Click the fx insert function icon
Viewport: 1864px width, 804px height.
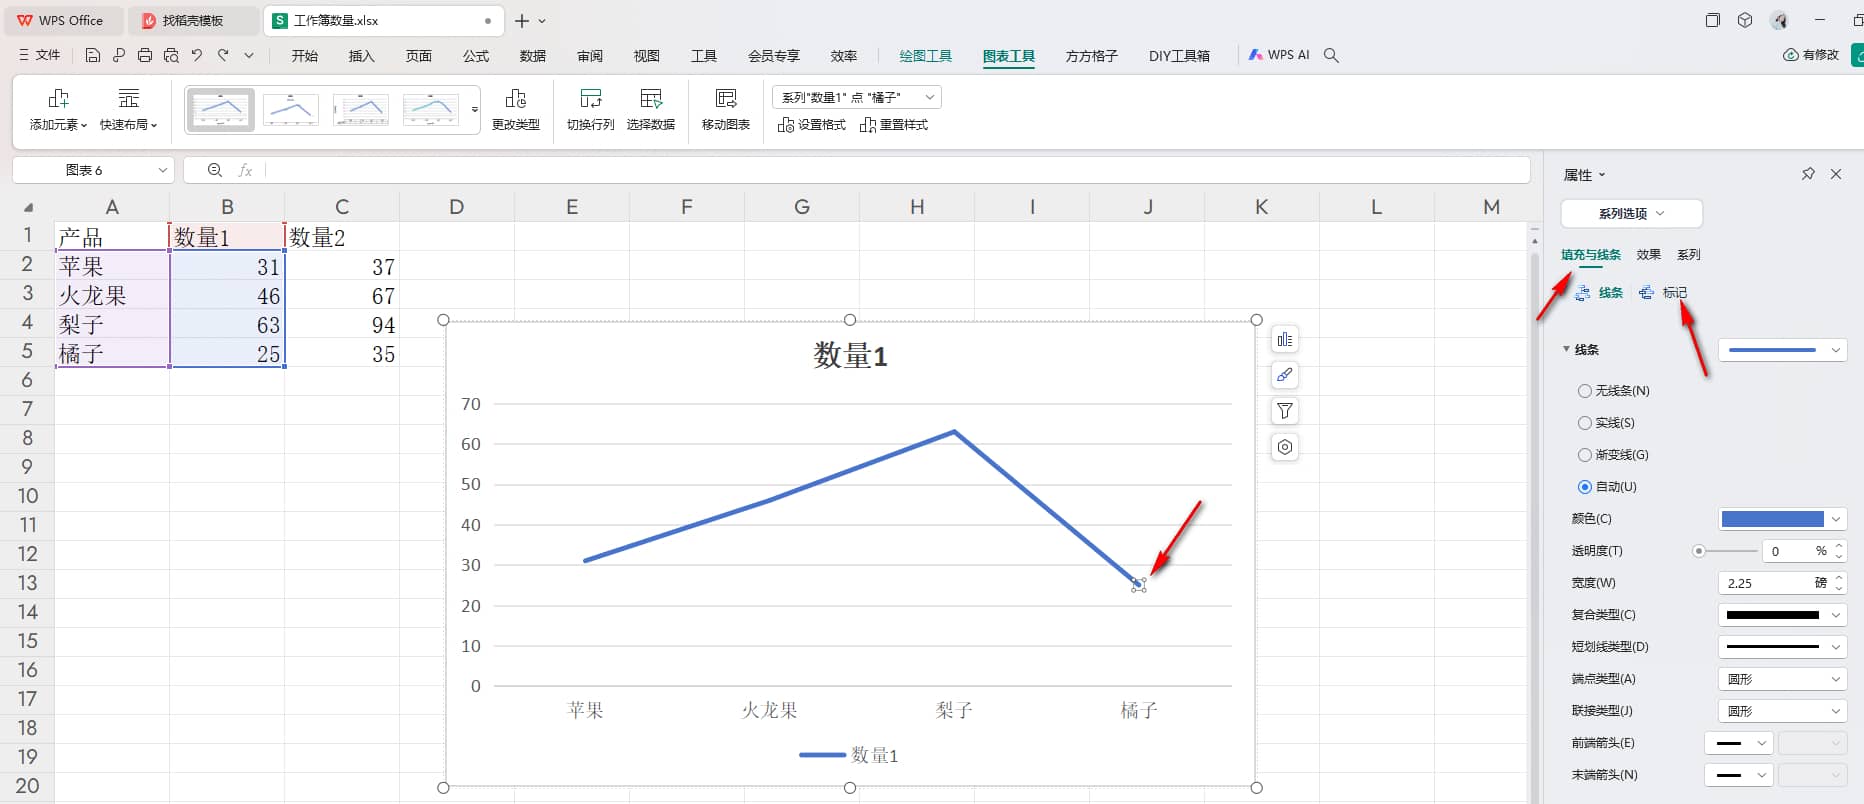(x=245, y=171)
